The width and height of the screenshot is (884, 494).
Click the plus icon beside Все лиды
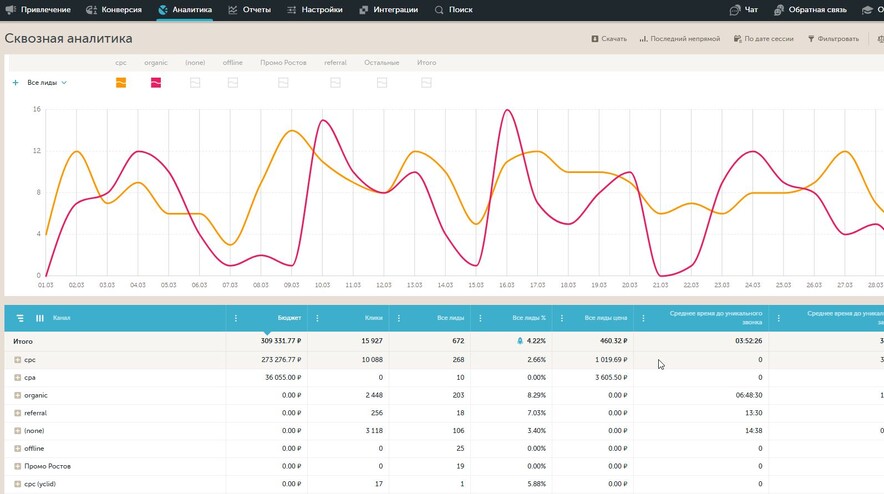click(15, 82)
